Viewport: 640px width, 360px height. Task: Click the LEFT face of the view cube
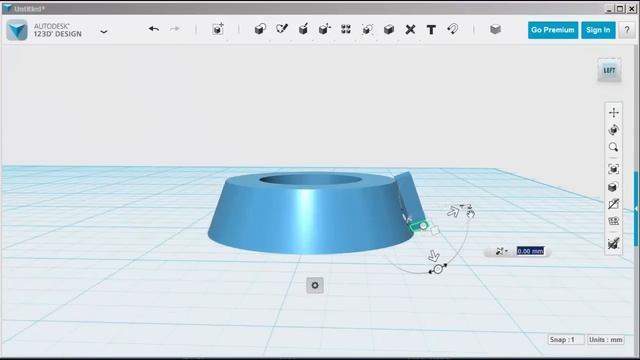click(x=609, y=71)
